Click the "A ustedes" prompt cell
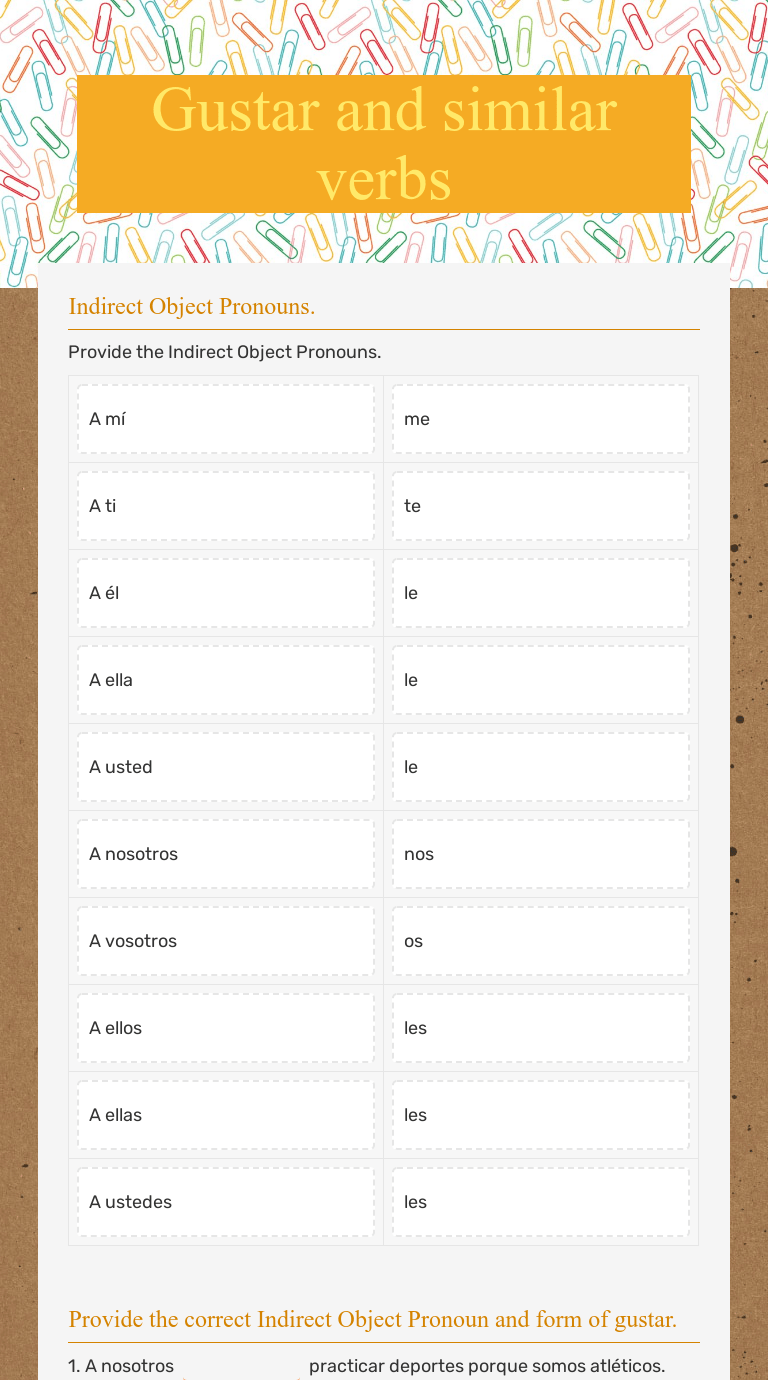This screenshot has width=768, height=1380. 226,1202
